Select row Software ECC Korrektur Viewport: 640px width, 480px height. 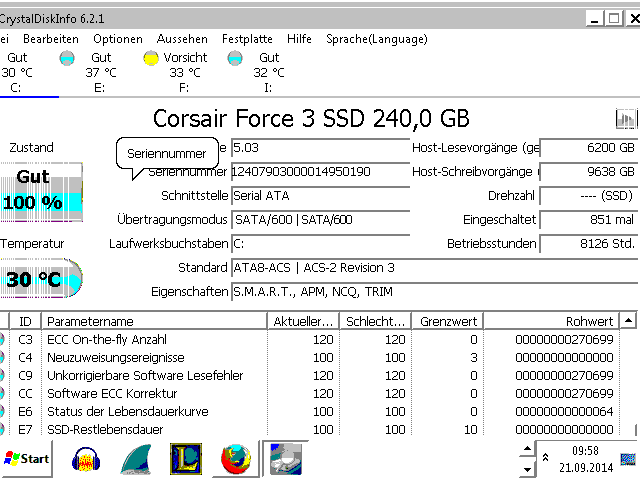coord(309,393)
